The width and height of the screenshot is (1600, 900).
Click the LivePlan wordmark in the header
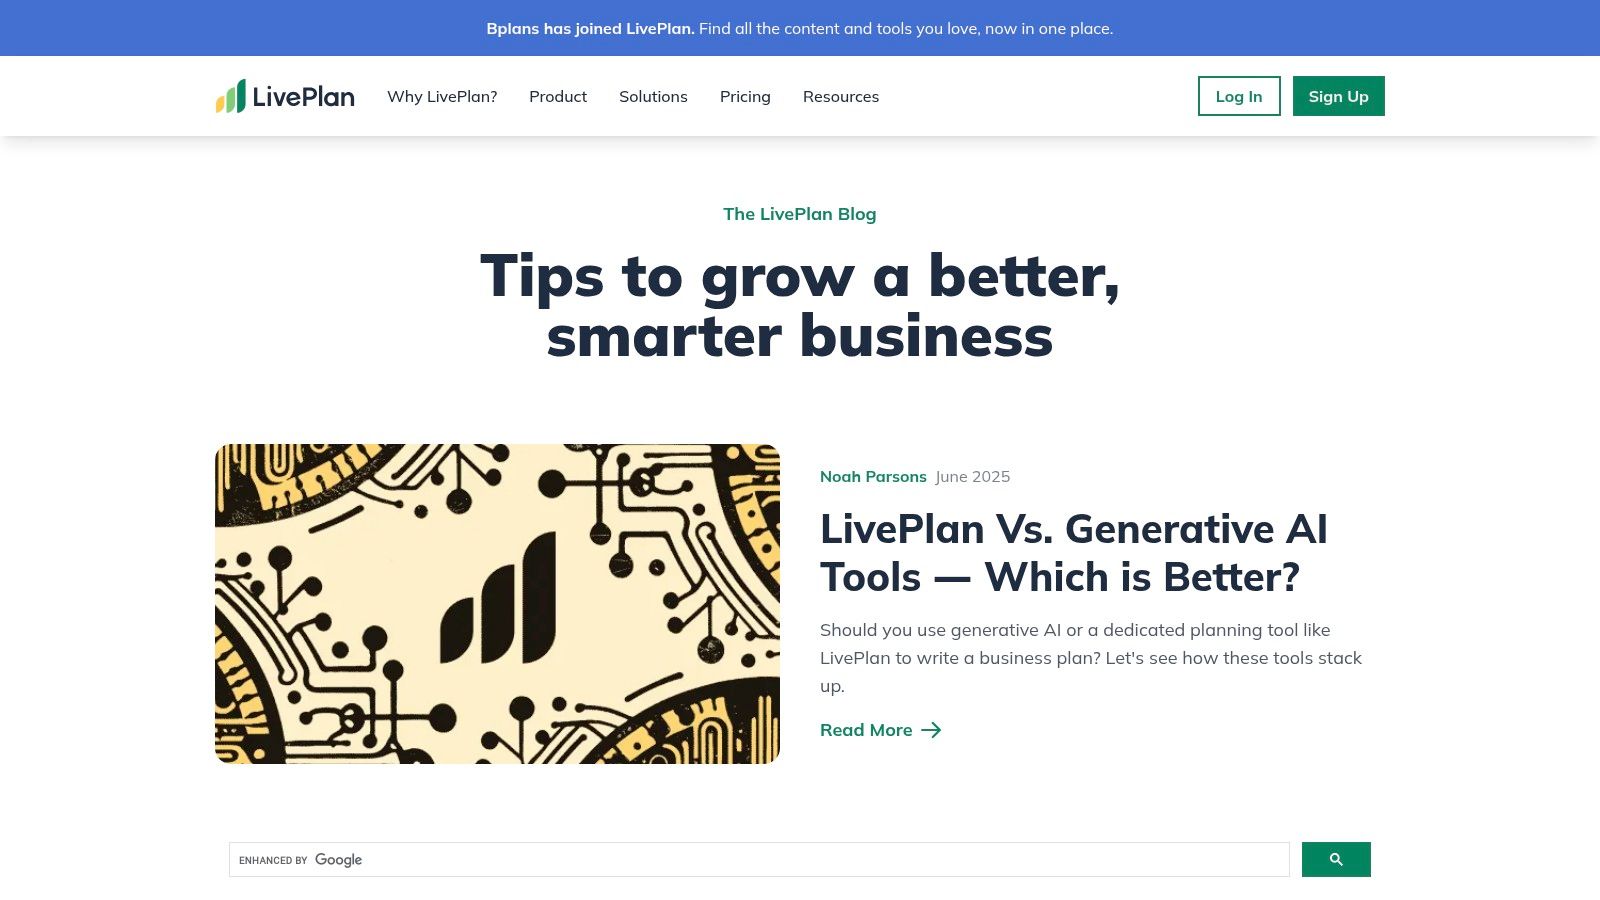[304, 96]
